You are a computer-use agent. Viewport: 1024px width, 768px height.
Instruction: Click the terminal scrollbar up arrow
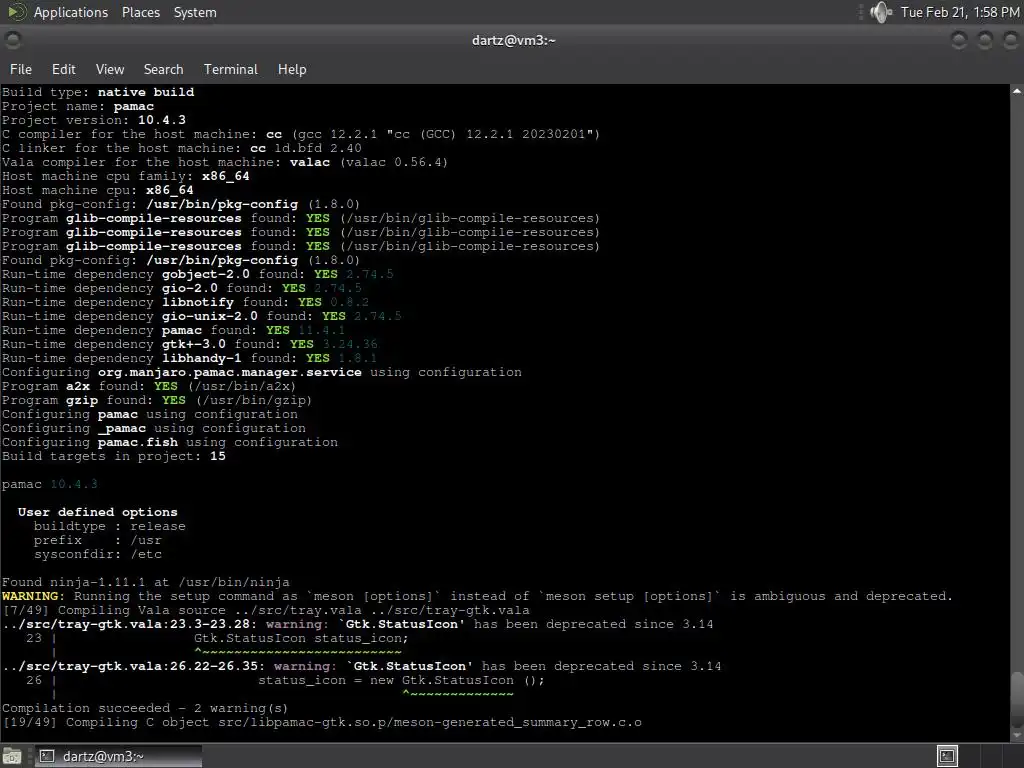pyautogui.click(x=1017, y=91)
